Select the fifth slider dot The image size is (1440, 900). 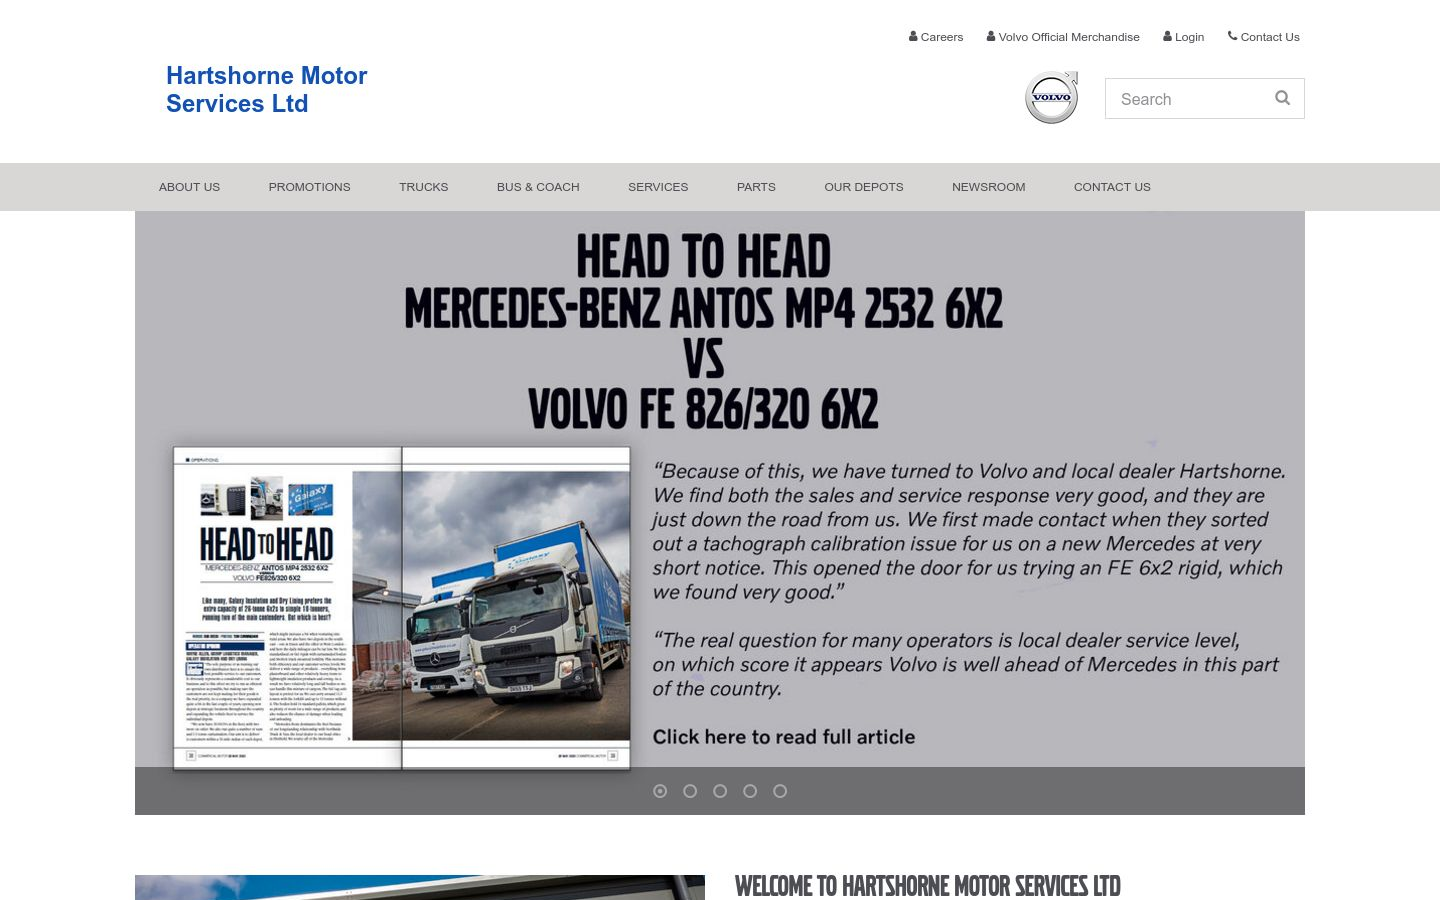780,791
